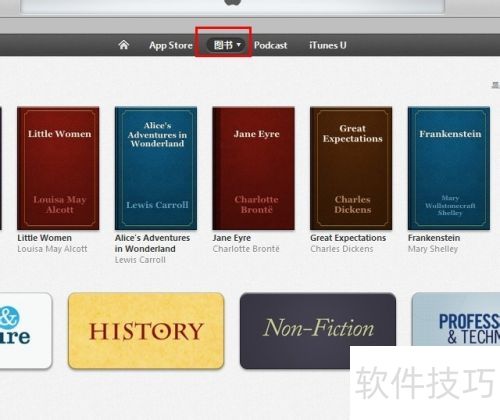Open the History category banner
This screenshot has height=420, width=500.
click(x=146, y=331)
